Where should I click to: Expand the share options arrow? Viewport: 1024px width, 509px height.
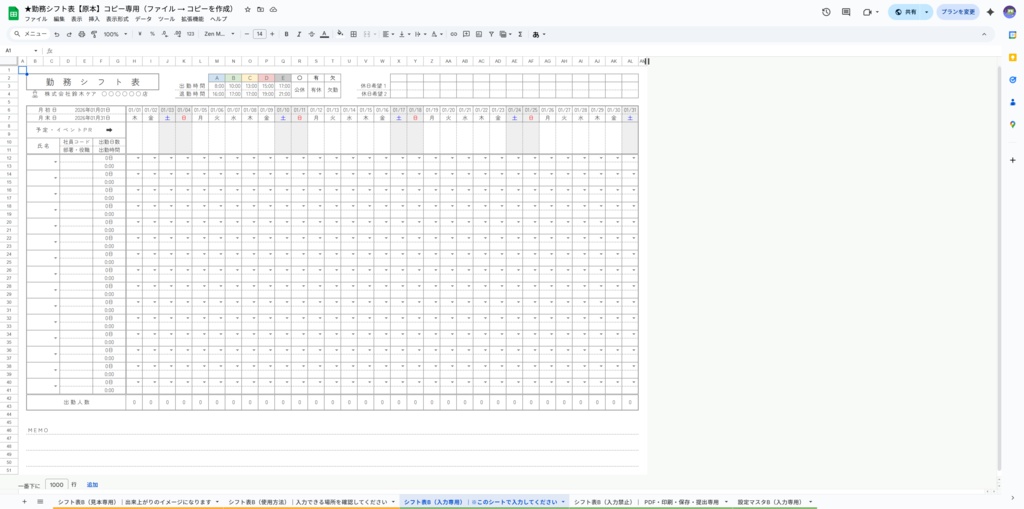pyautogui.click(x=927, y=12)
